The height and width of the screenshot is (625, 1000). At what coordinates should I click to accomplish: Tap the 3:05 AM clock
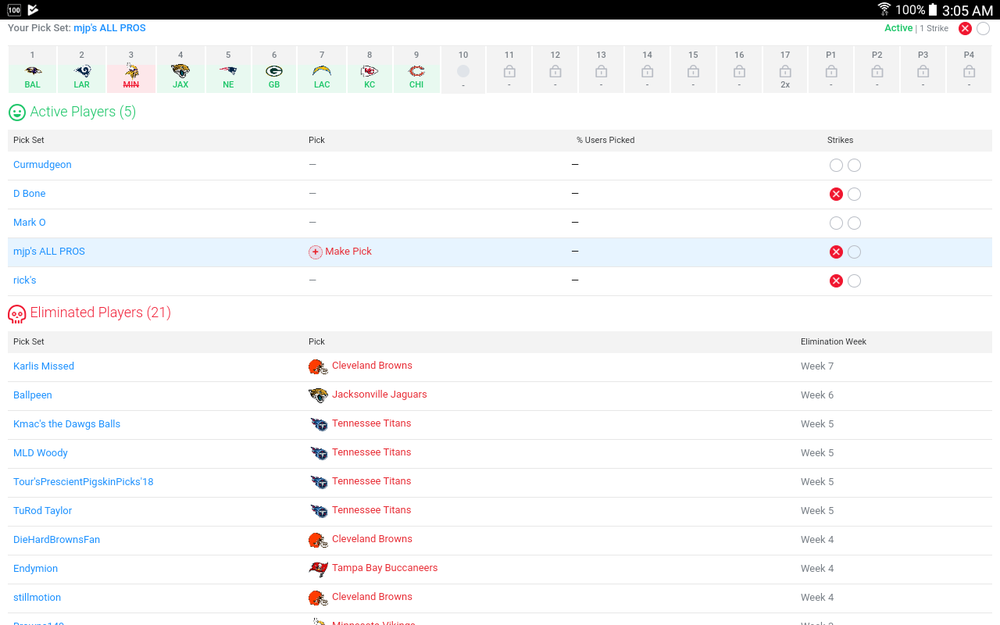pos(967,10)
